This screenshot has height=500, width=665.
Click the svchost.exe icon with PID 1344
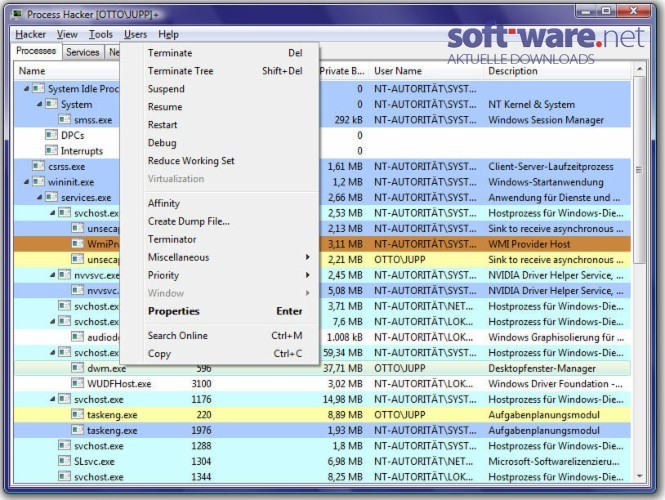[x=64, y=476]
